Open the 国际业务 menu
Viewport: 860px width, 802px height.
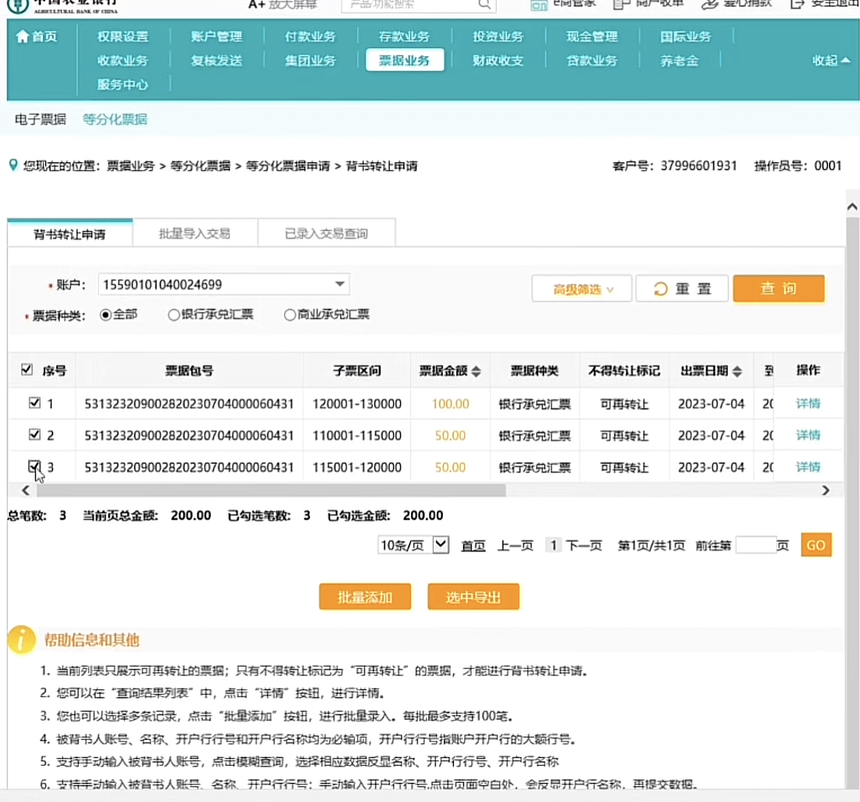[x=686, y=37]
